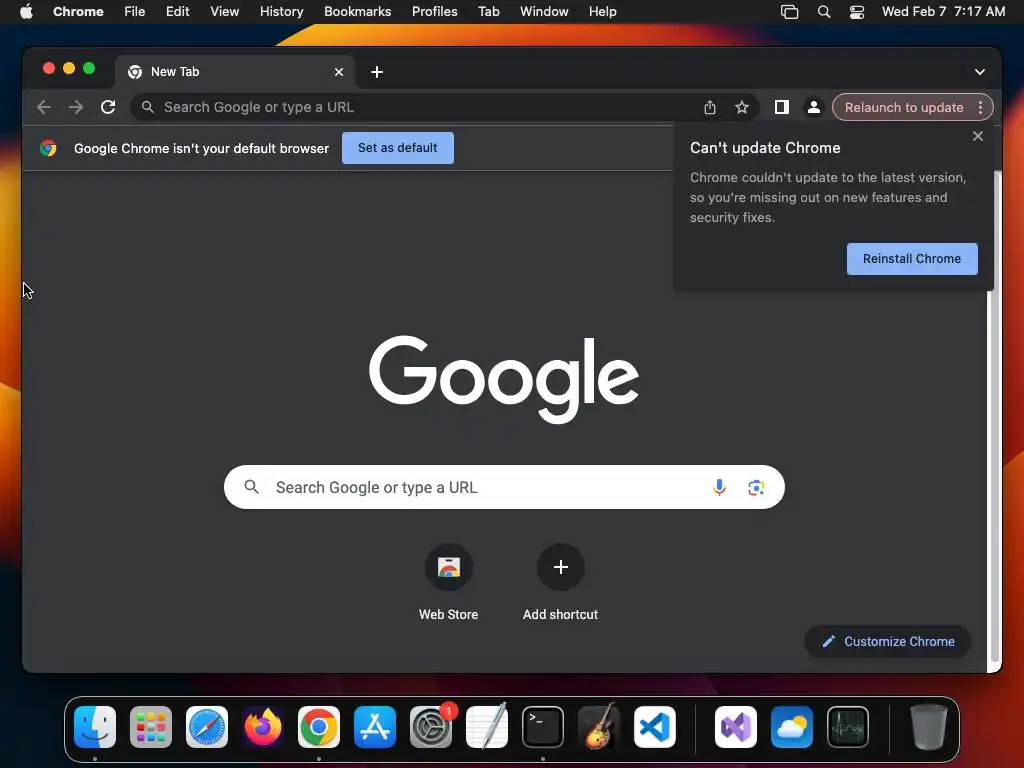Close the New Tab tab
The width and height of the screenshot is (1024, 768).
(339, 72)
